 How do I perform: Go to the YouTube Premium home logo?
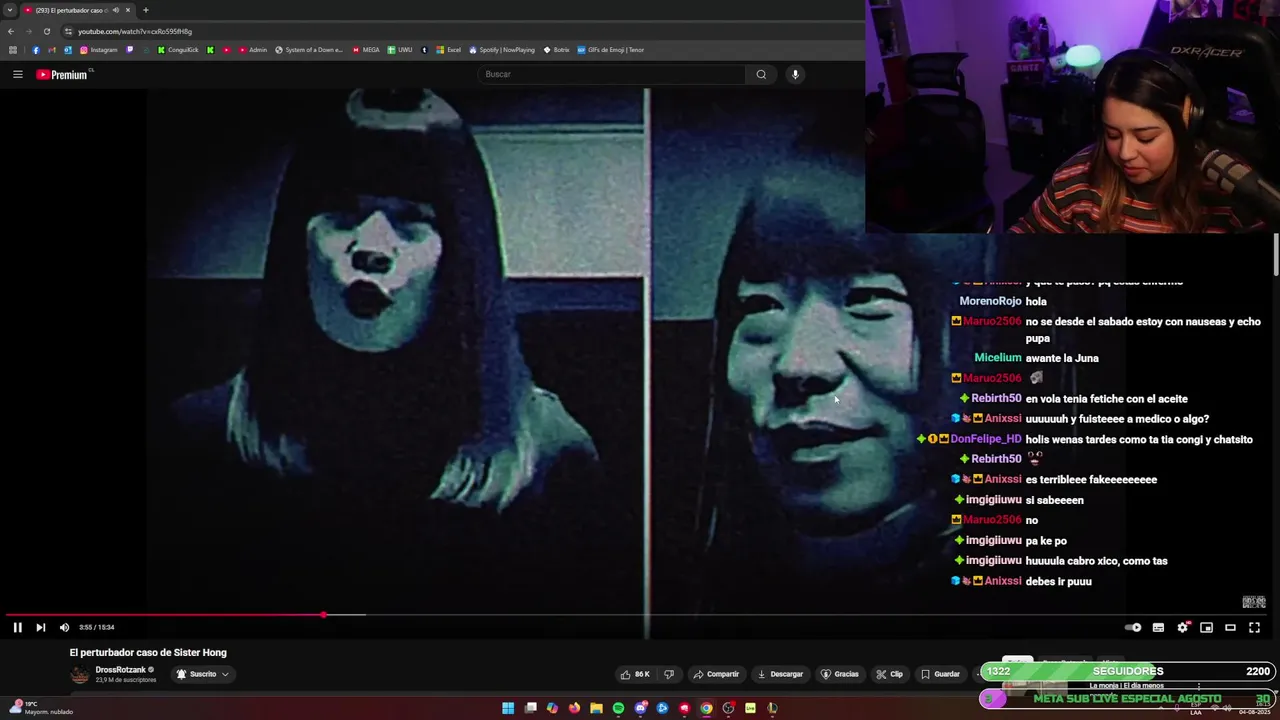(x=64, y=74)
